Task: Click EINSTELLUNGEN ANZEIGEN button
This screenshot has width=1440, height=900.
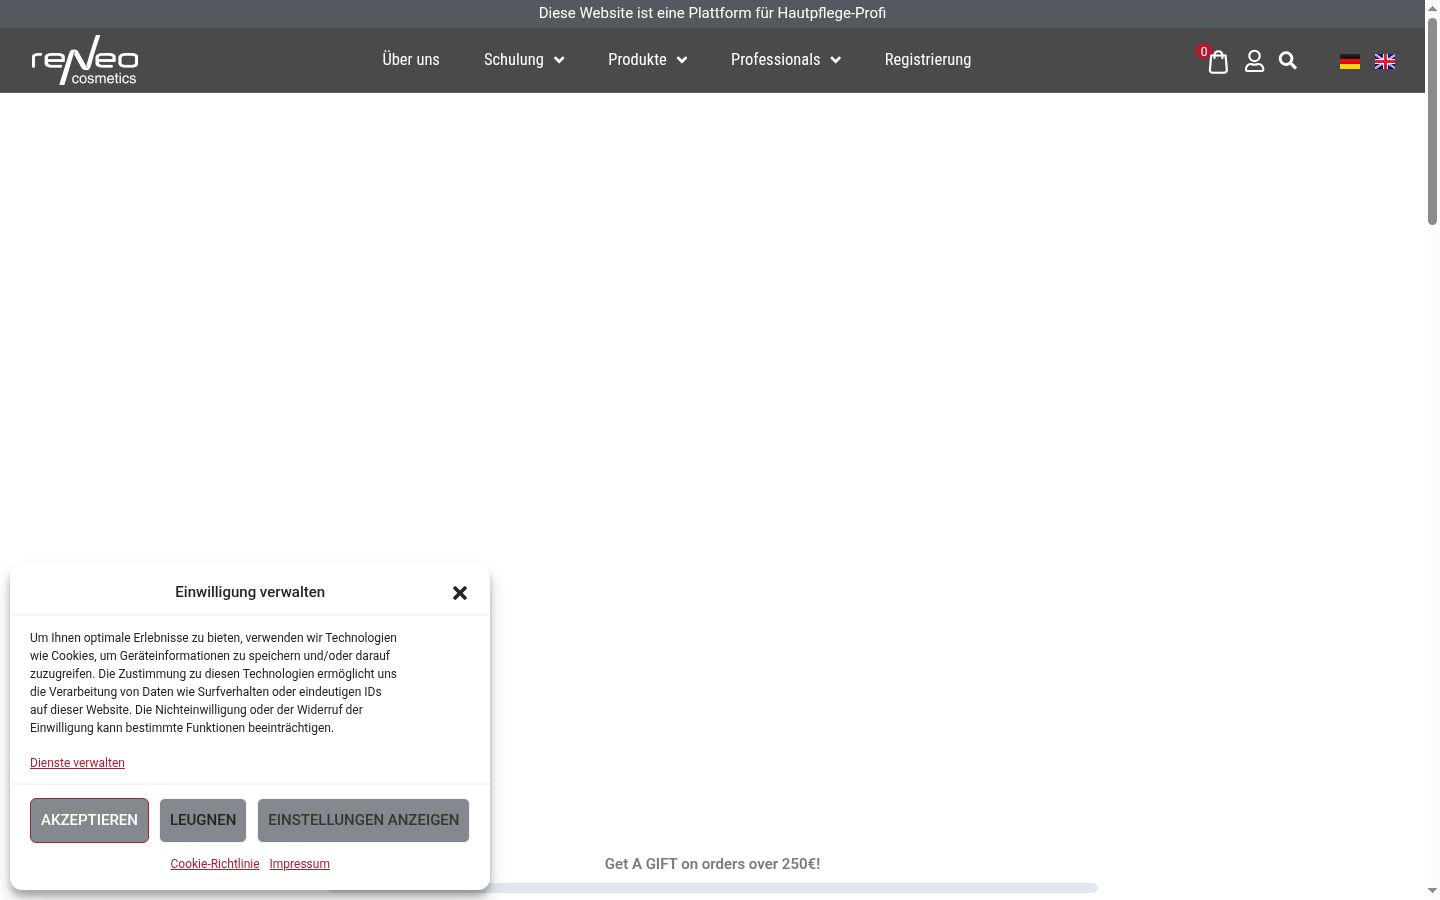Action: [x=363, y=820]
